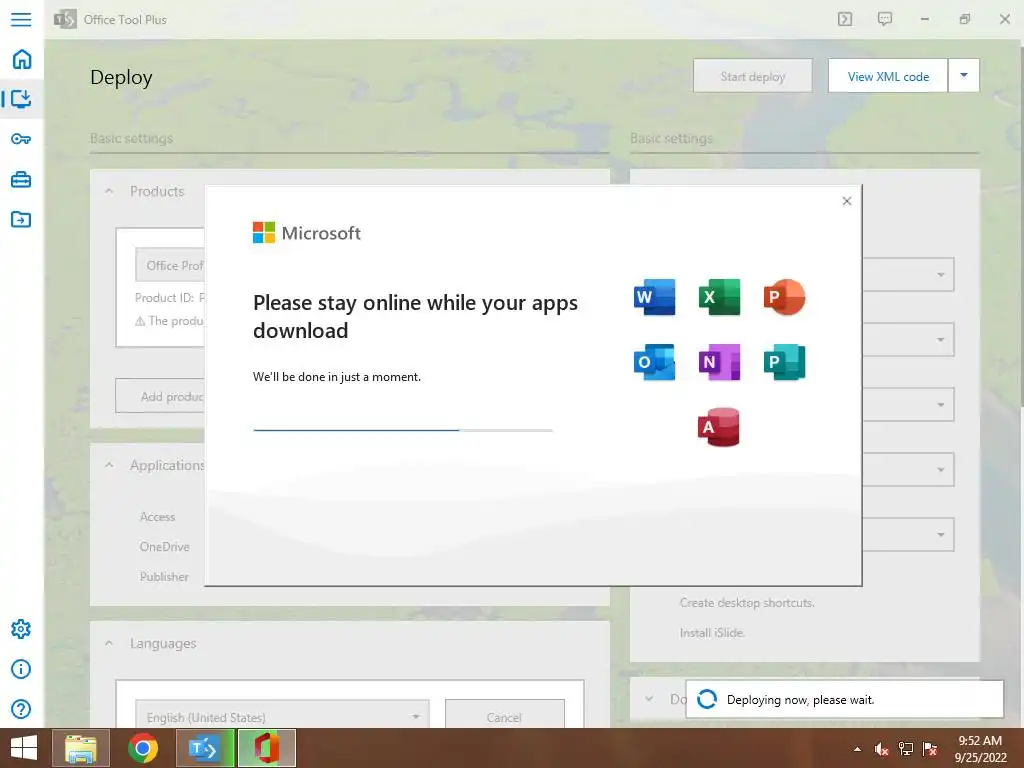Screen dimensions: 1024x768
Task: Open Action Center flag icon
Action: tap(930, 749)
